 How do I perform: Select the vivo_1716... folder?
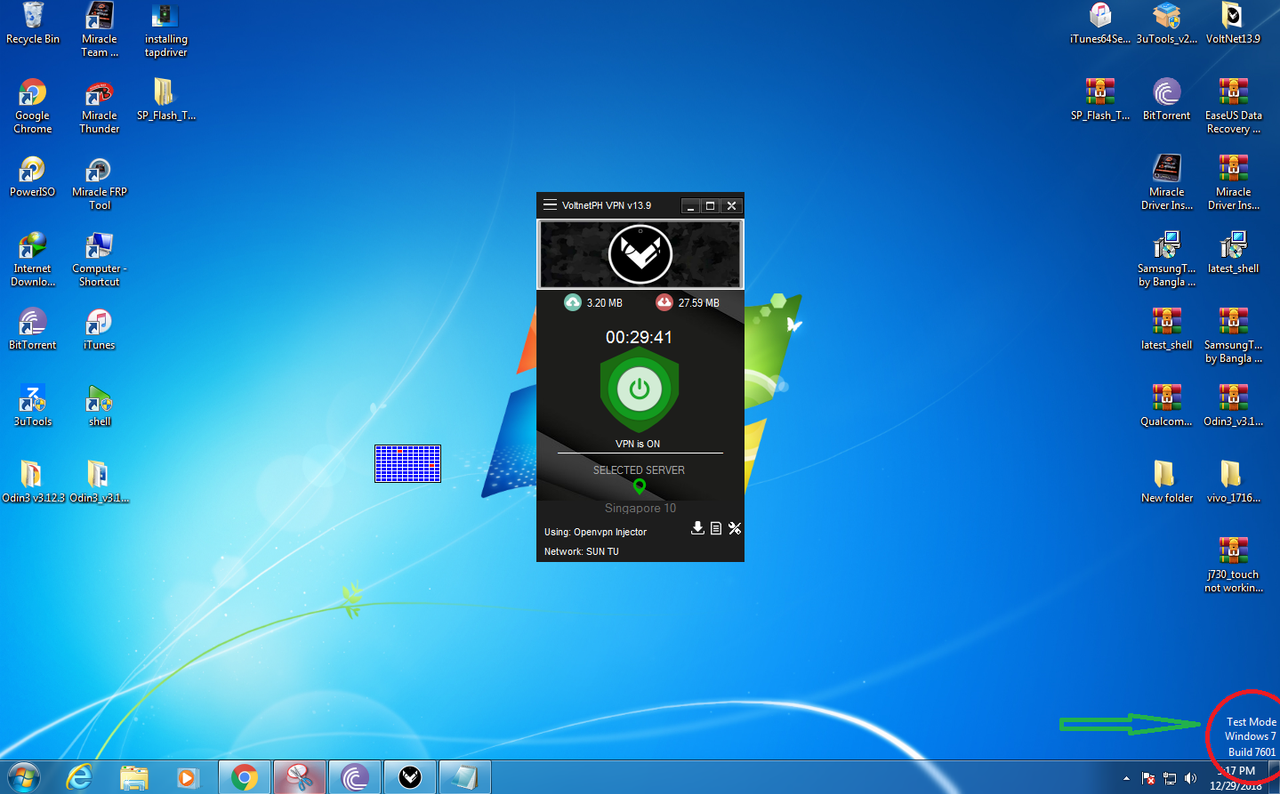[1233, 483]
